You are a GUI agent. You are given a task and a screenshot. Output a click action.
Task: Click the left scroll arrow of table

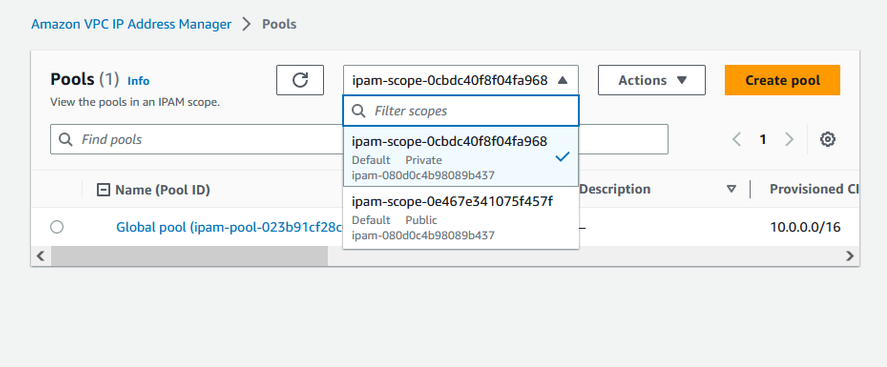coord(40,256)
